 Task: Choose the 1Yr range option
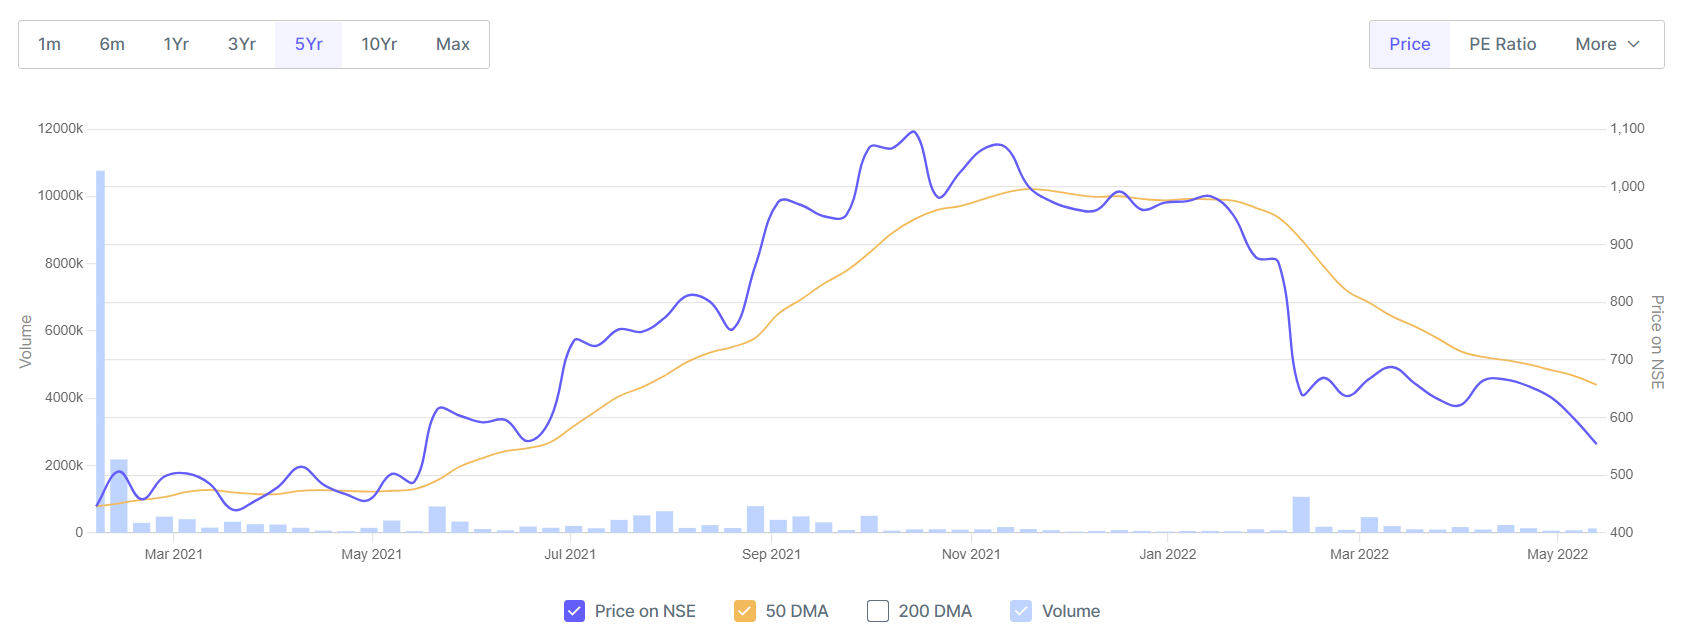pyautogui.click(x=176, y=44)
